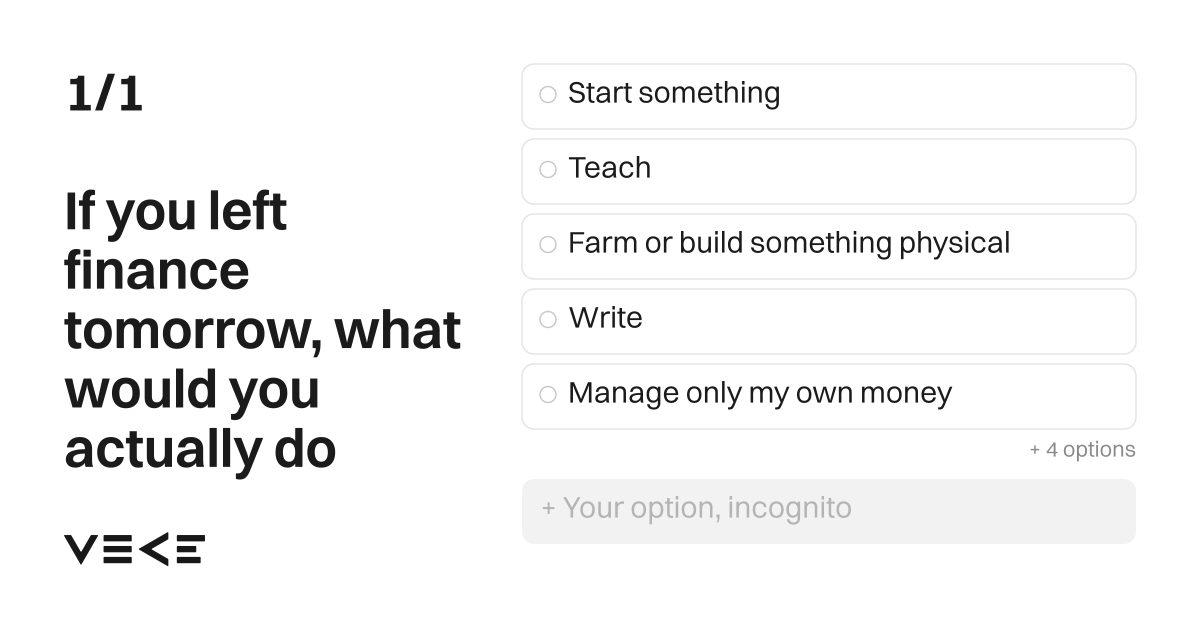Select 'Manage only my own money' radio circle
Image resolution: width=1200 pixels, height=630 pixels.
tap(548, 395)
